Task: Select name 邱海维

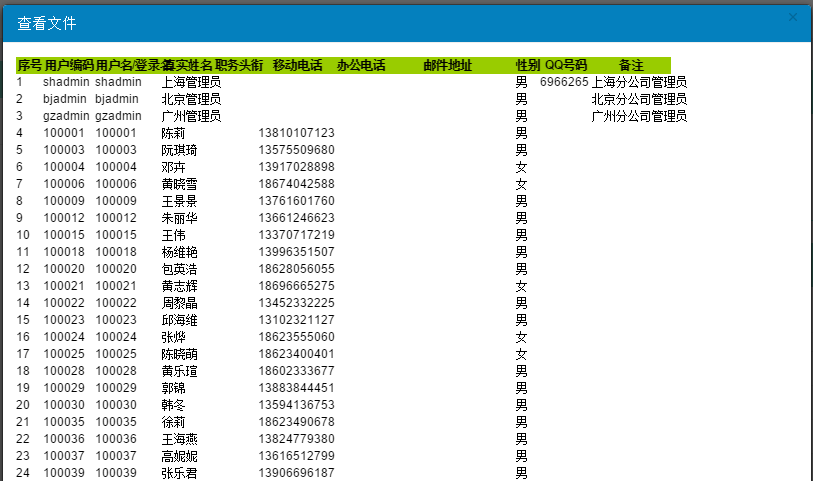Action: click(x=179, y=320)
